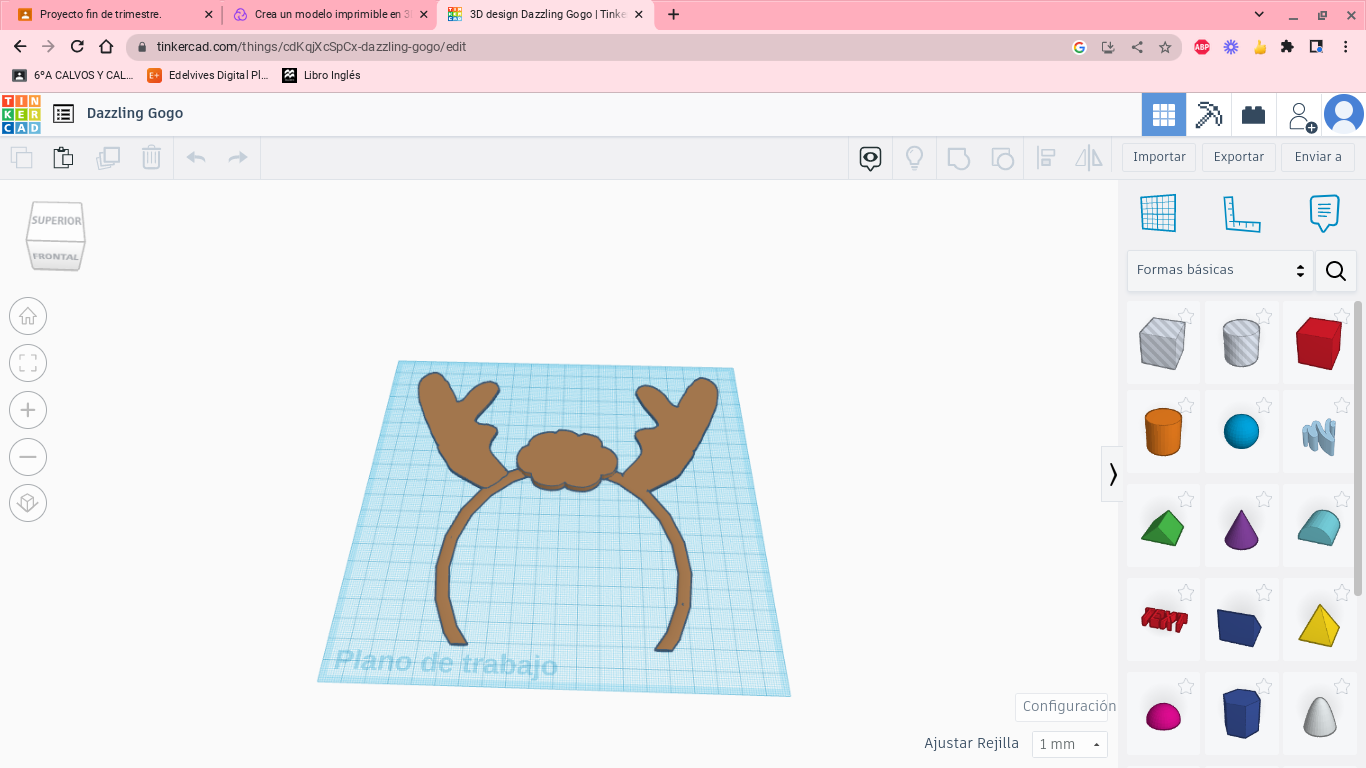This screenshot has height=768, width=1366.
Task: Open the Workplane tool icon
Action: (x=1158, y=213)
